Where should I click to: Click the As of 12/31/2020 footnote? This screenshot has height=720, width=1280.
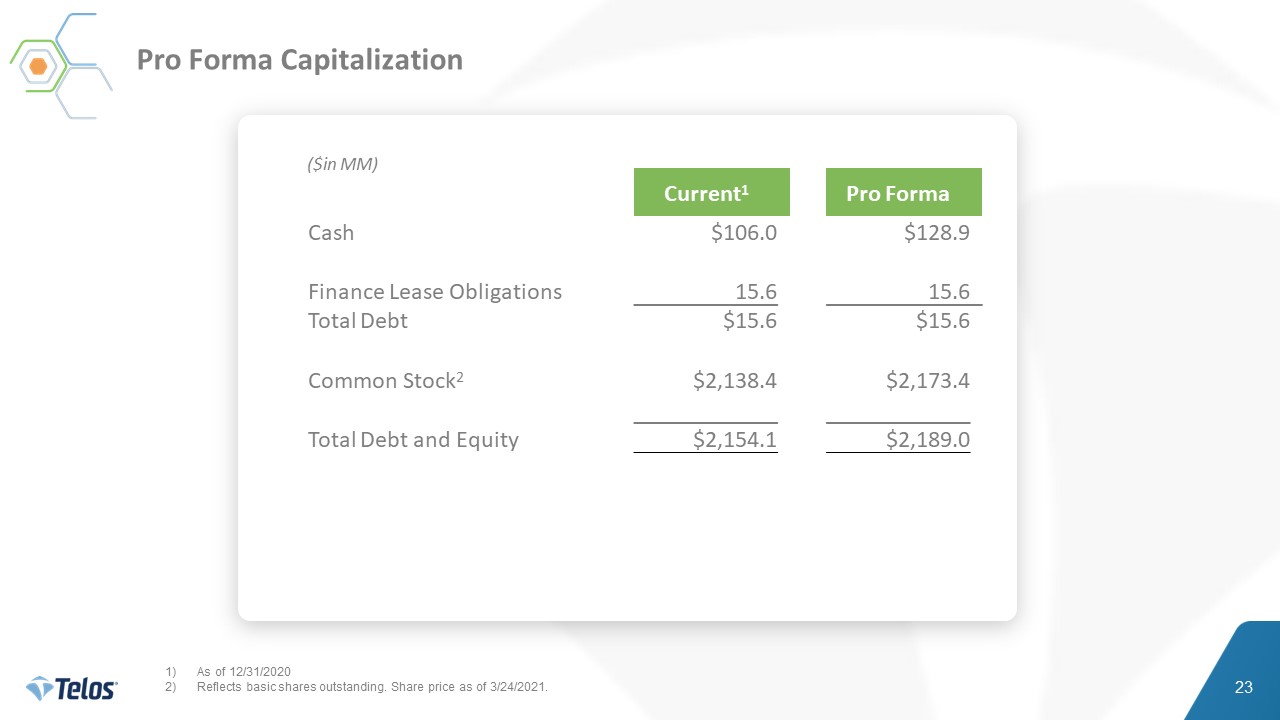pos(244,671)
